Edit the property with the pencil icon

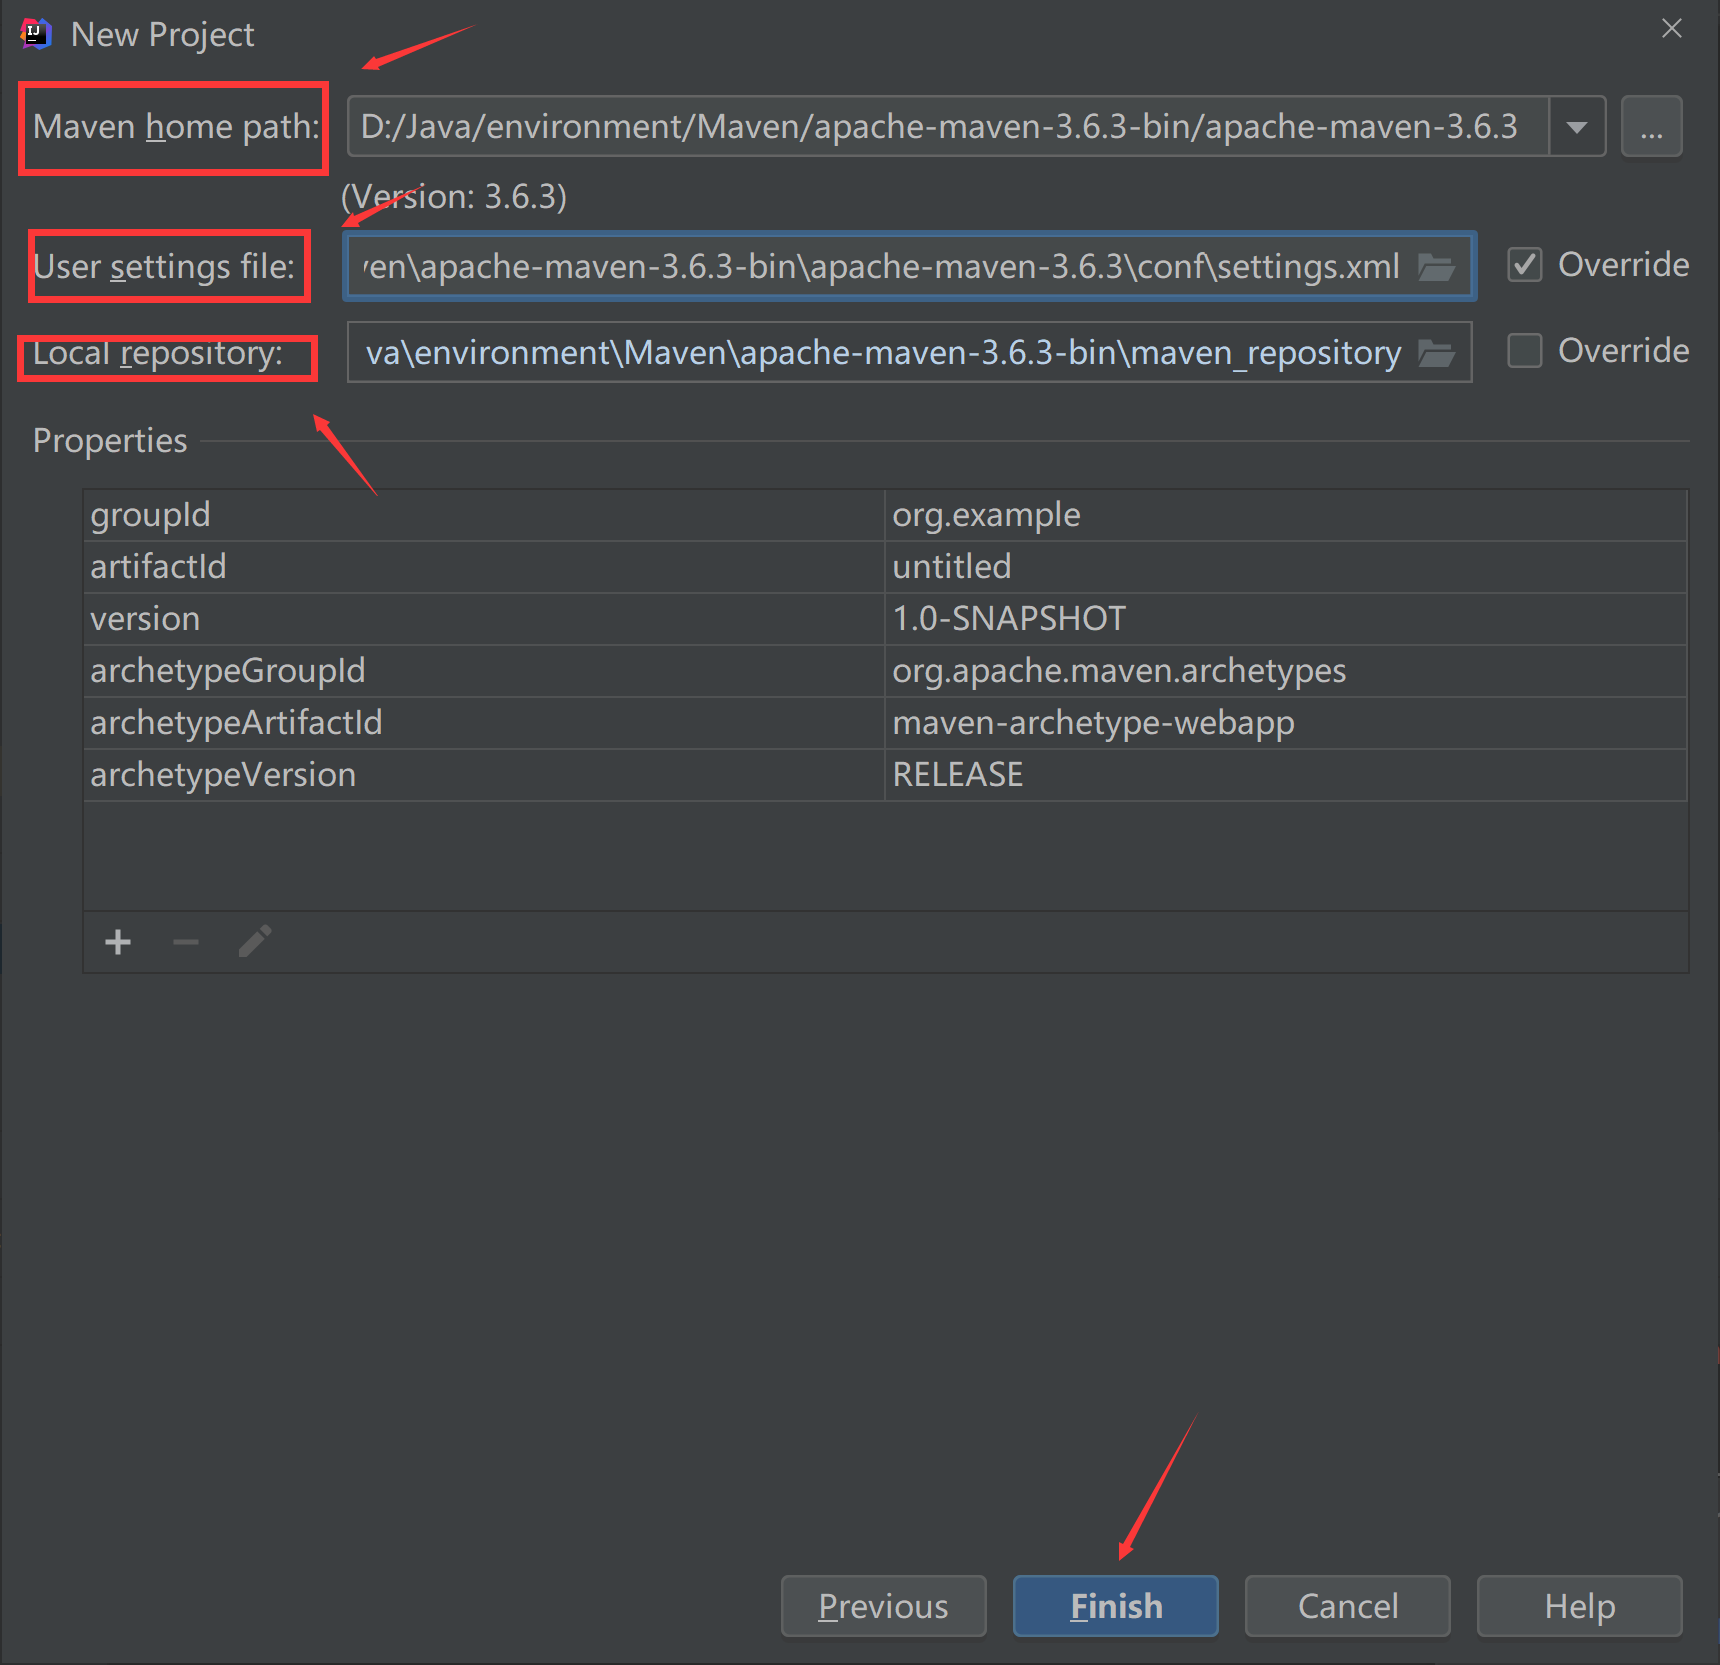[255, 942]
